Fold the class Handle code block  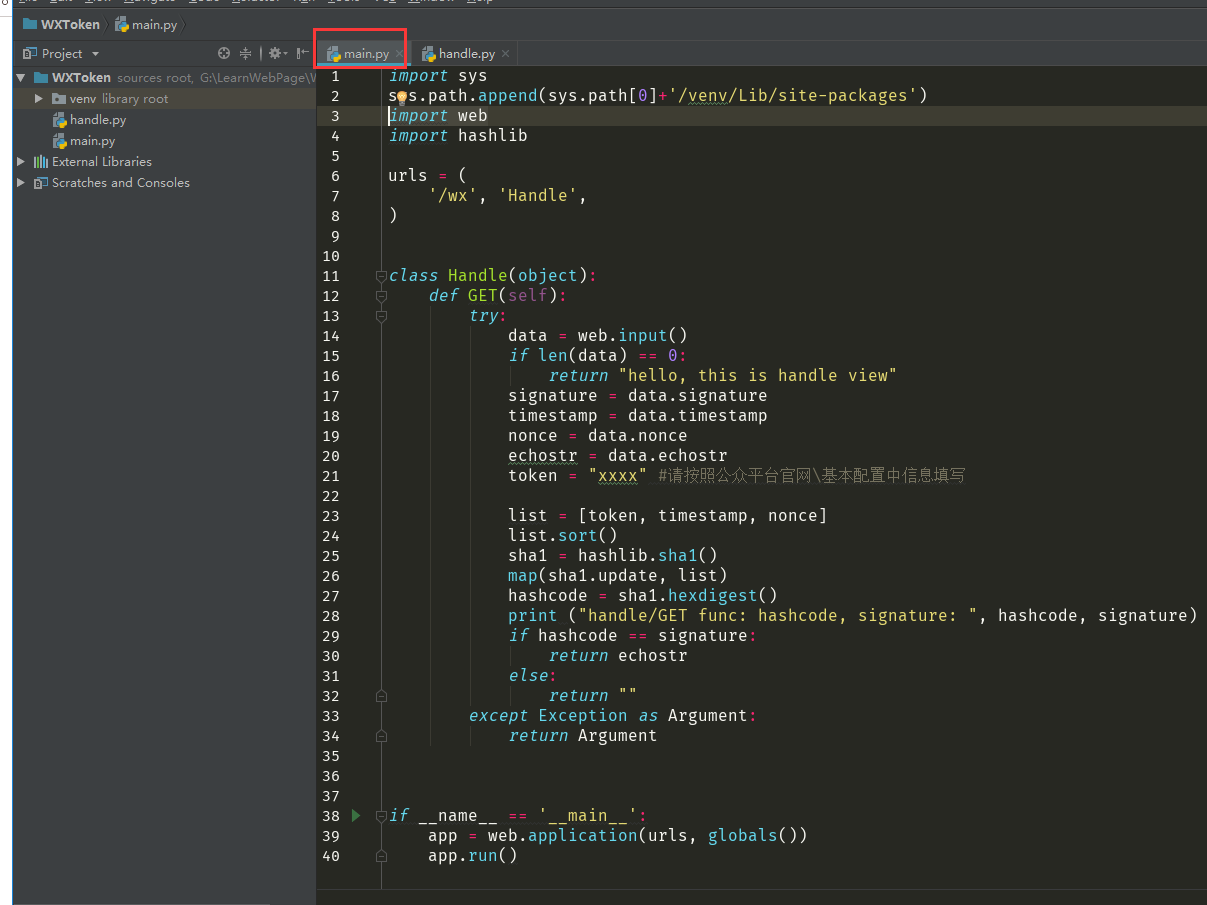point(381,276)
